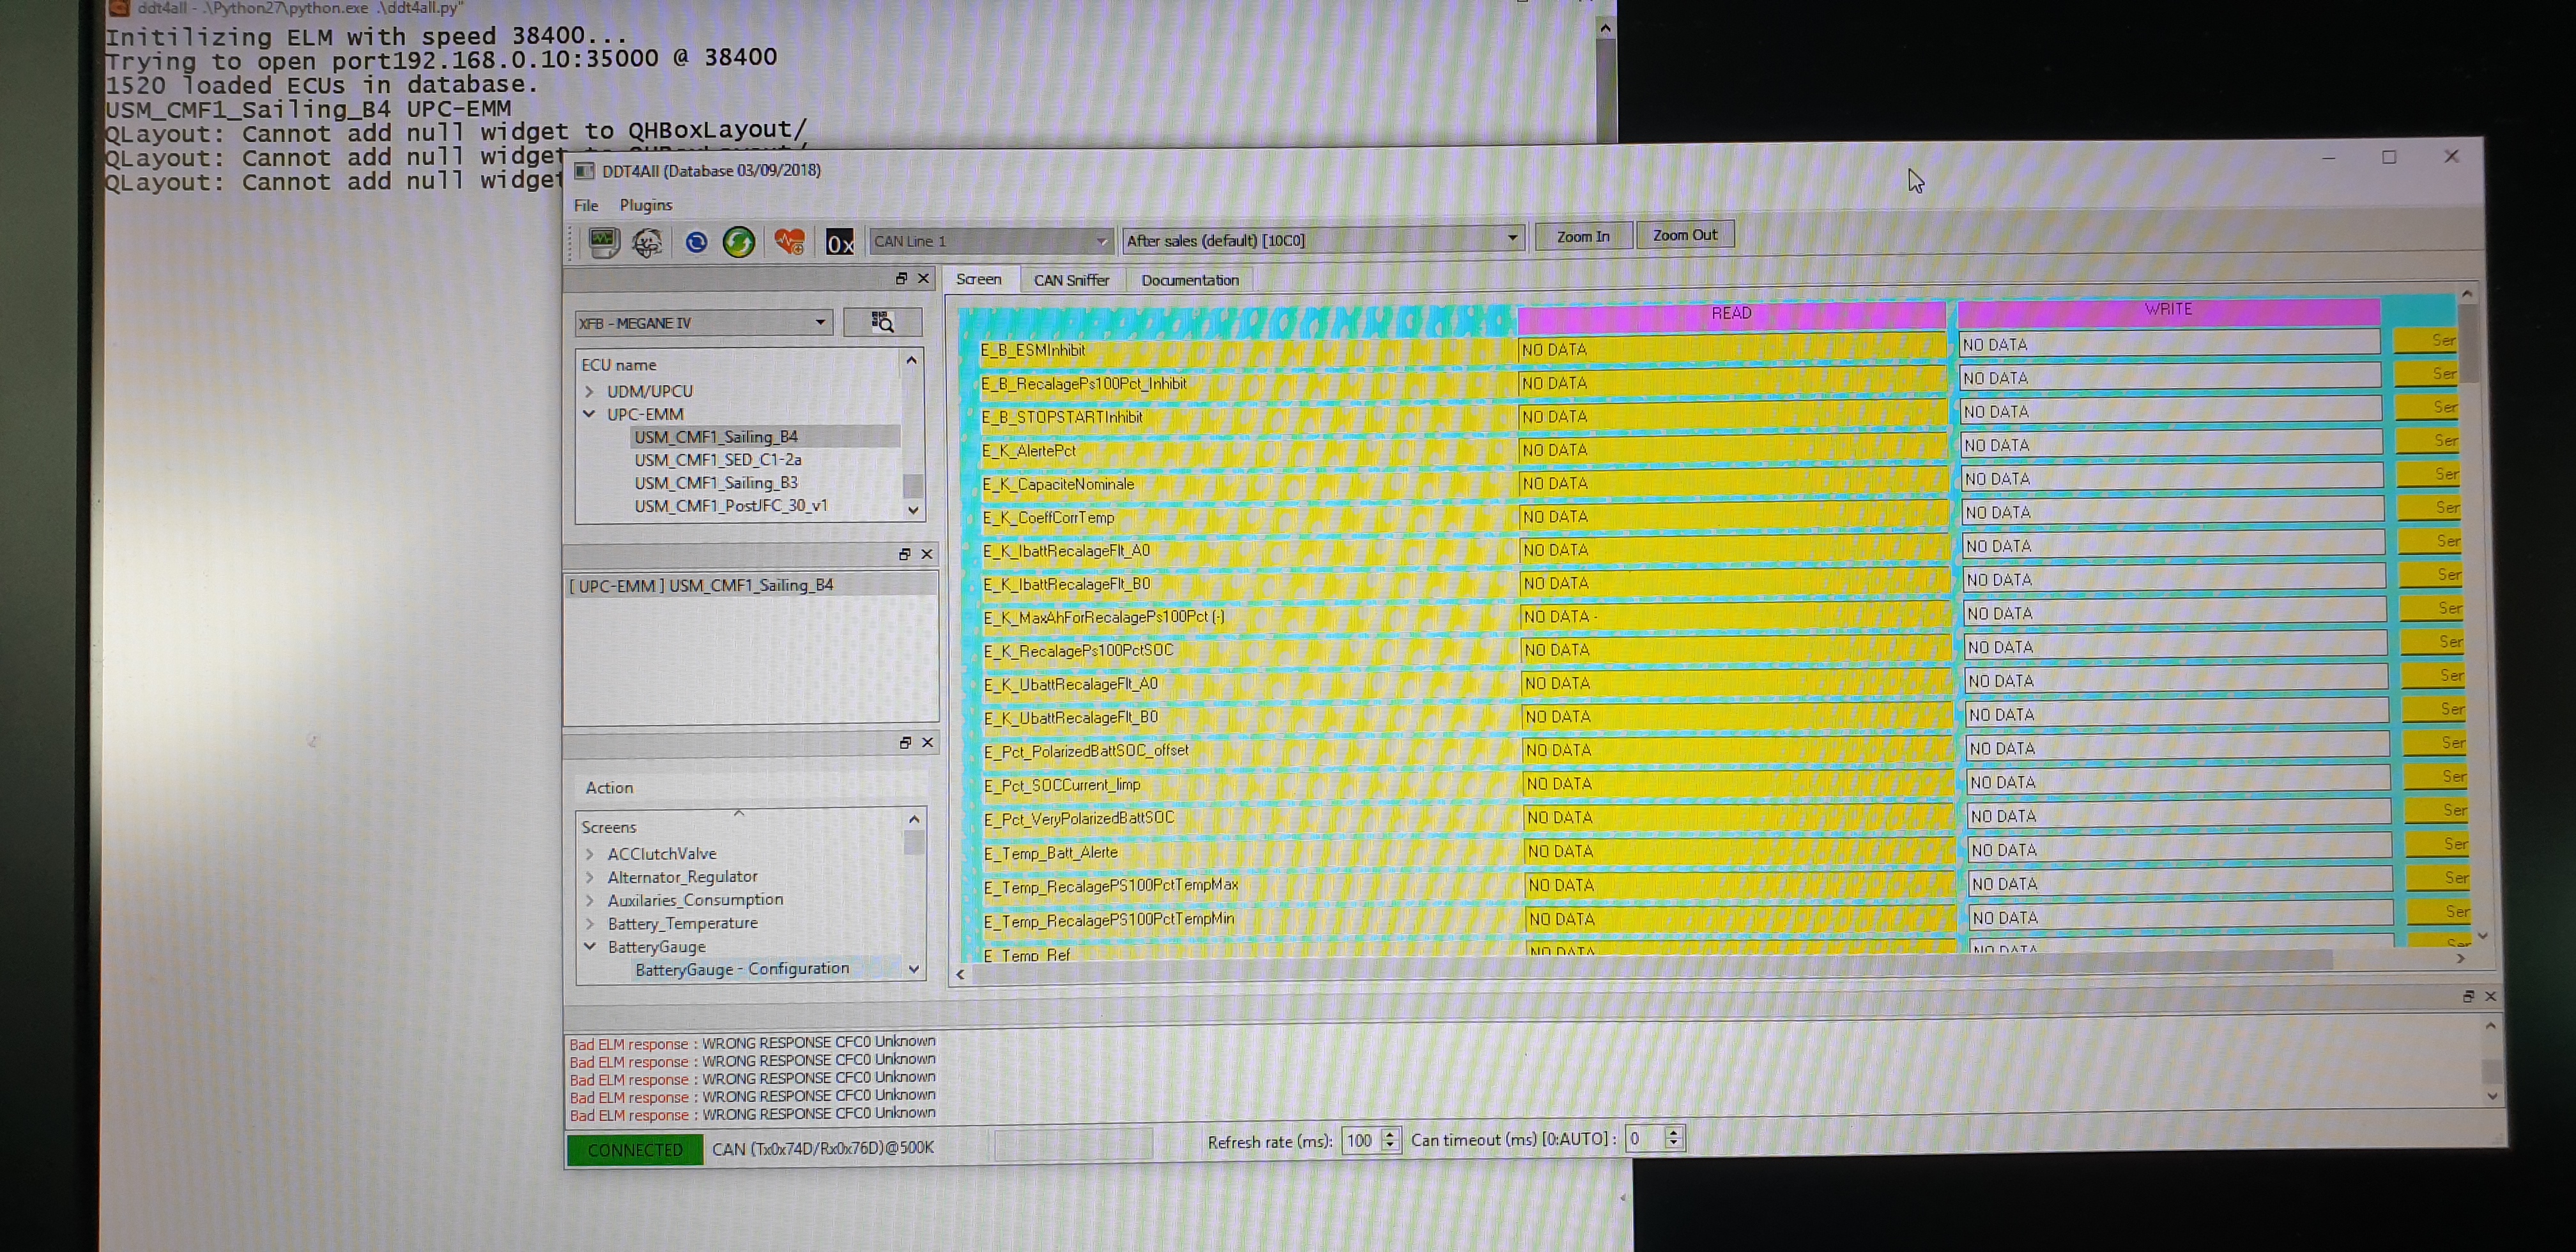Increase refresh rate with stepper up arrow
Viewport: 2576px width, 1252px height.
point(1390,1134)
